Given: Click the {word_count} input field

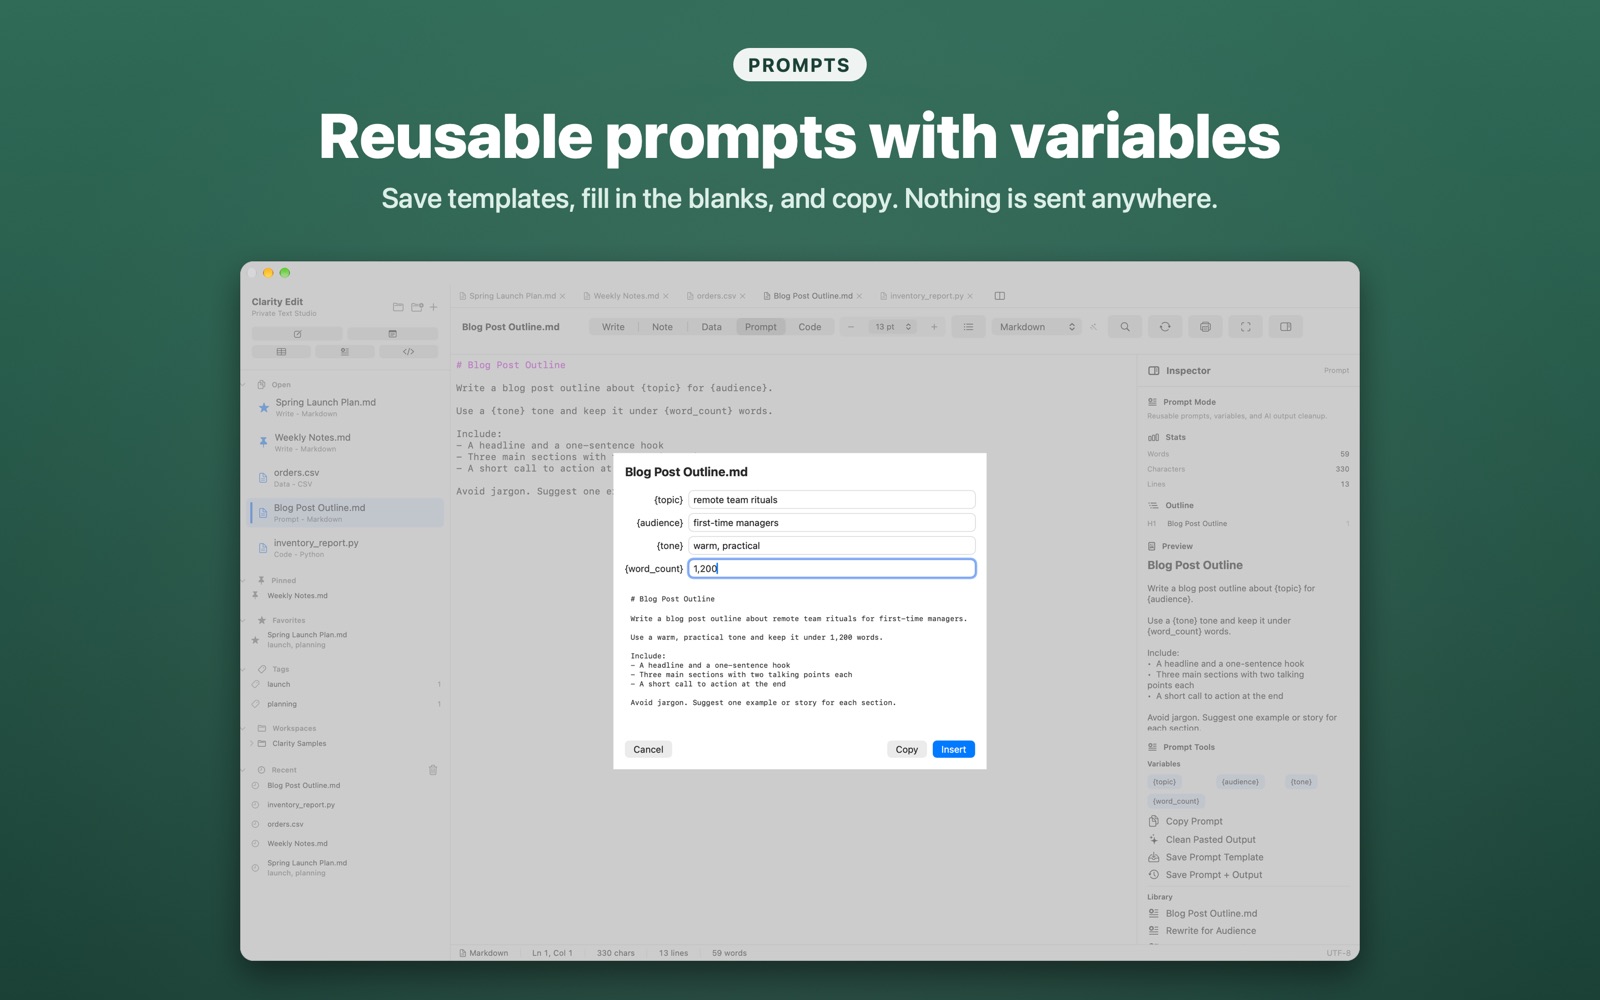Looking at the screenshot, I should tap(831, 569).
